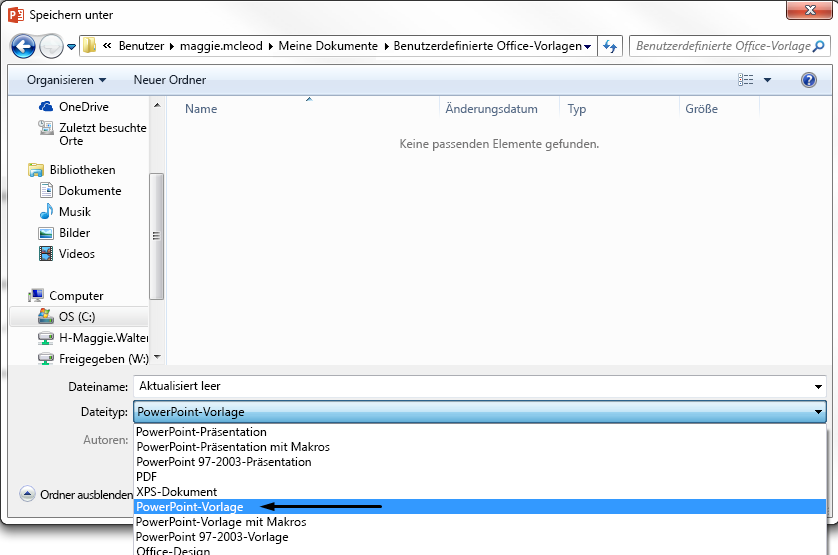
Task: Choose PowerPoint 97-2003-Präsentation from the list
Action: tap(223, 461)
